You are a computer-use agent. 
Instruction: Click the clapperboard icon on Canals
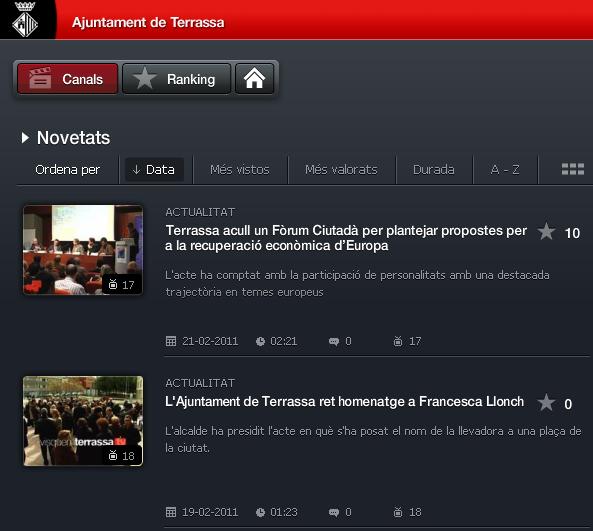click(x=40, y=78)
